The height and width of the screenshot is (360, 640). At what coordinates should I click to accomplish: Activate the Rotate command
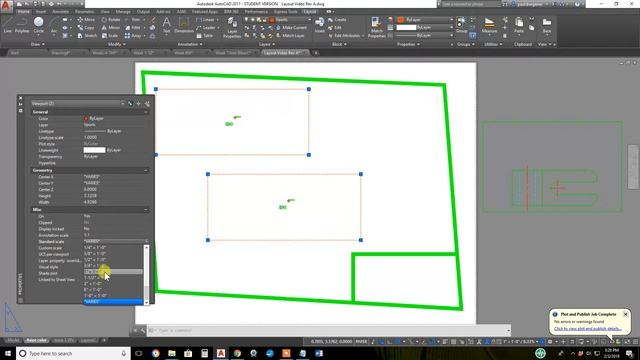[111, 20]
